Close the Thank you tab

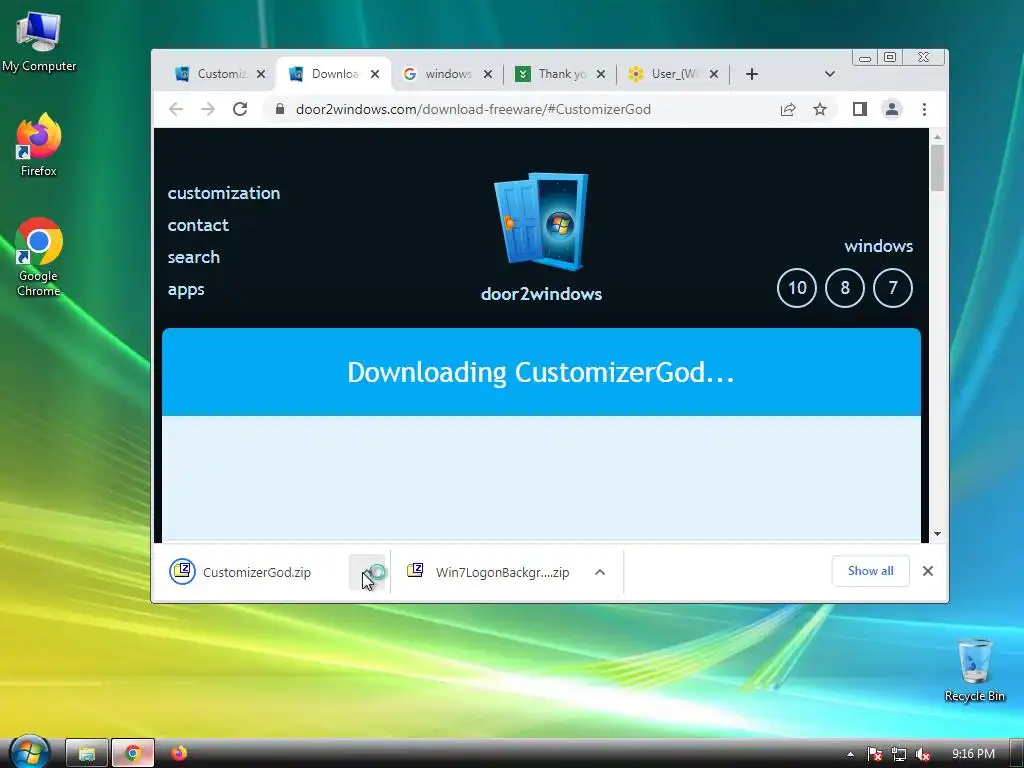pos(601,74)
